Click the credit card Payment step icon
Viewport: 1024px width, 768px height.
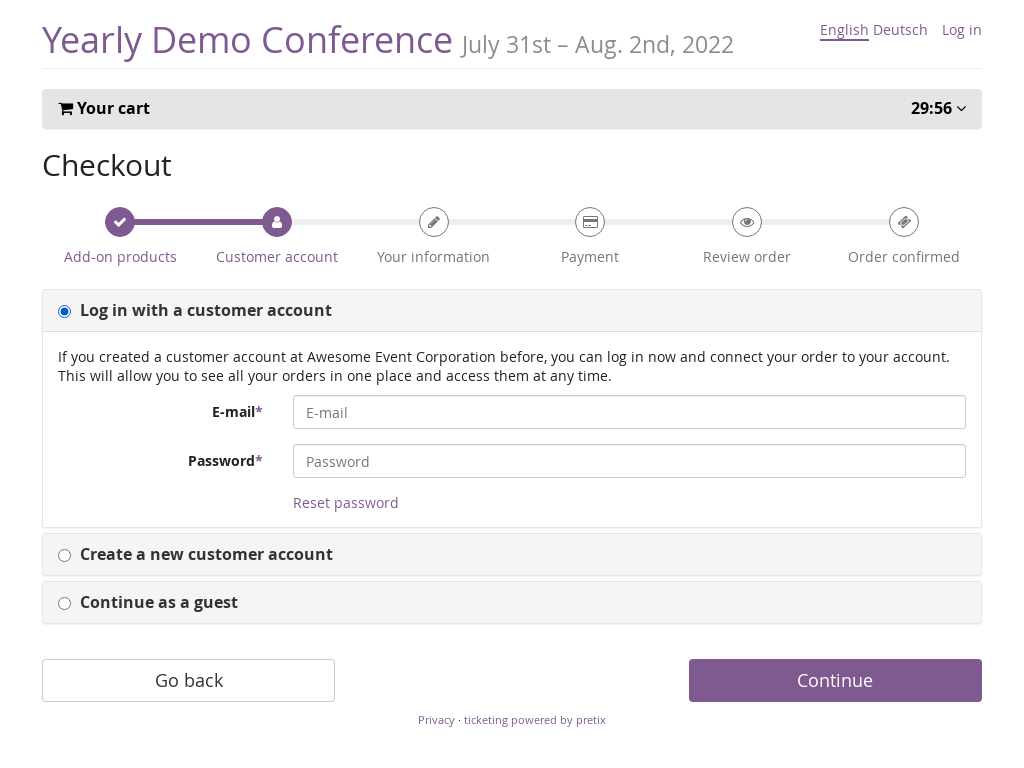pos(590,222)
